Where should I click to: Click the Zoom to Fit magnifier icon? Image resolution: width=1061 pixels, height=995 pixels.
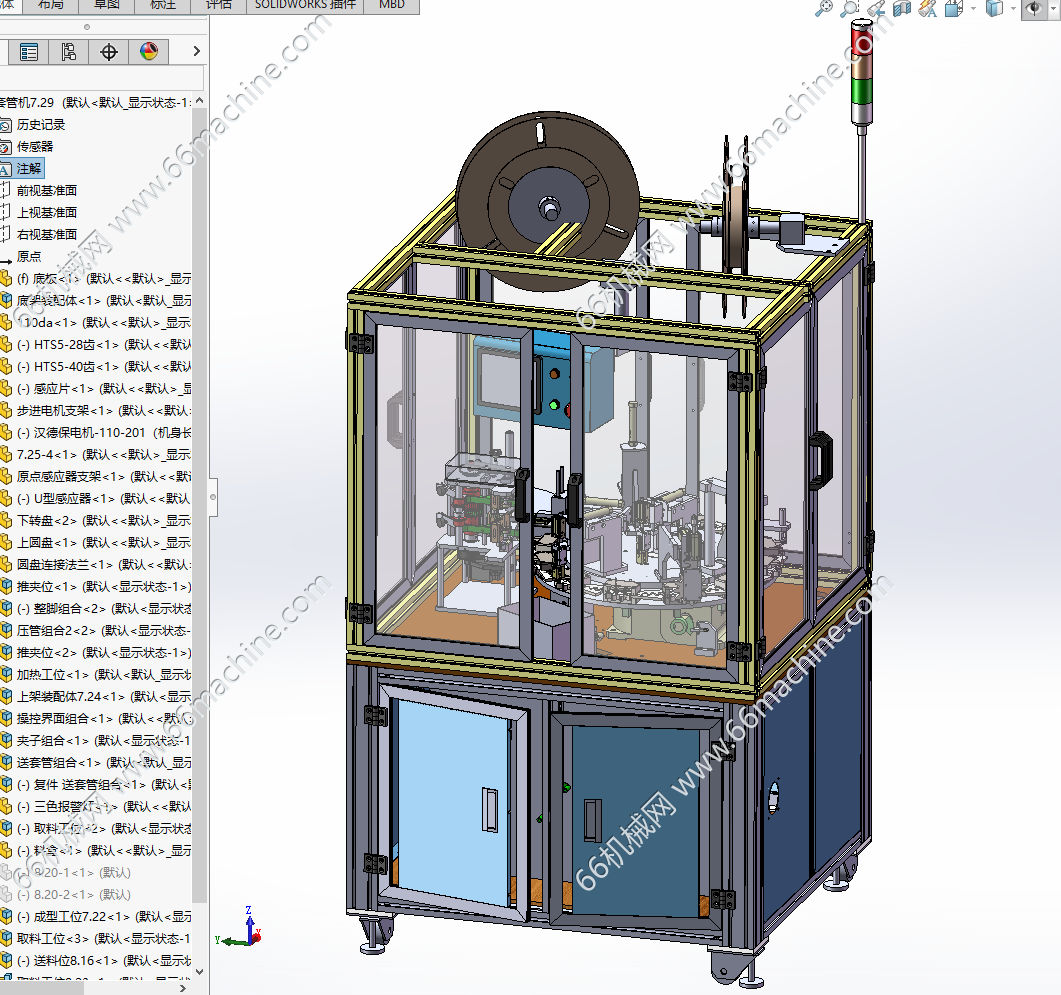[824, 8]
